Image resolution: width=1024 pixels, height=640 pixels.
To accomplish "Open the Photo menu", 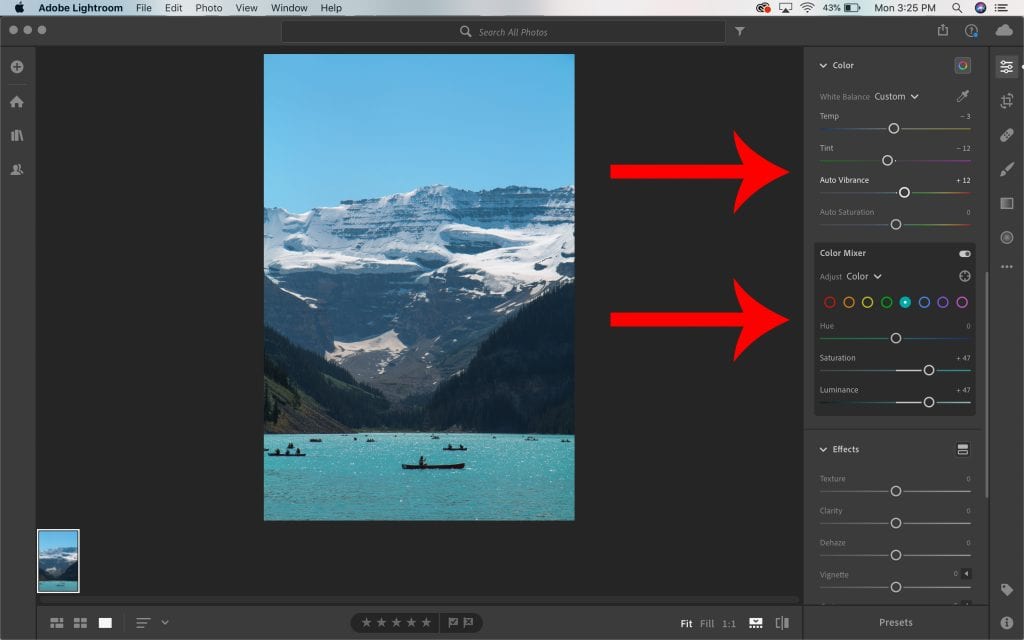I will coord(209,8).
